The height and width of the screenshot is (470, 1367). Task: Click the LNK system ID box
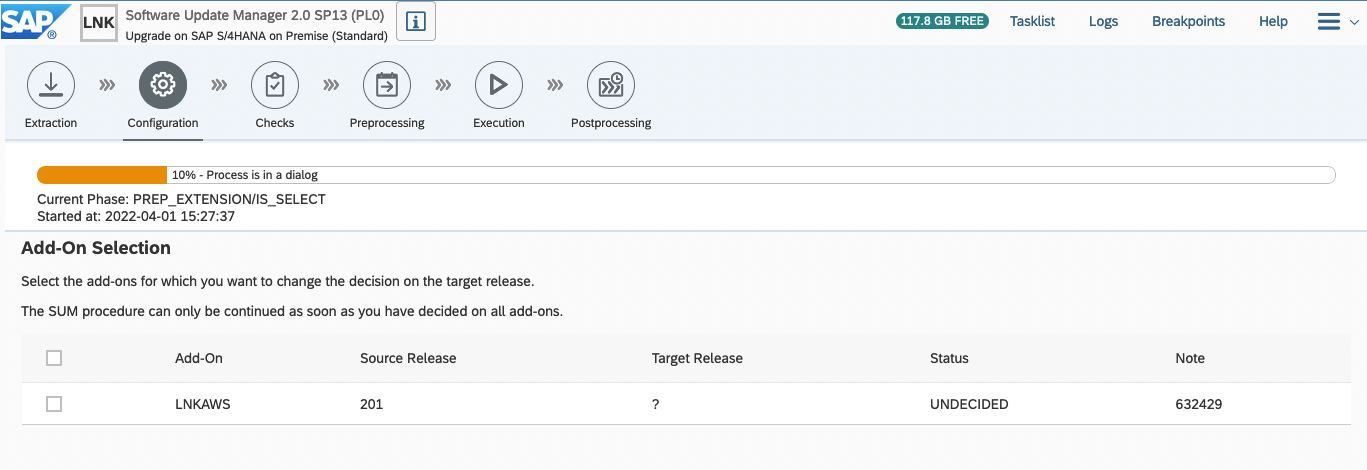(x=99, y=22)
